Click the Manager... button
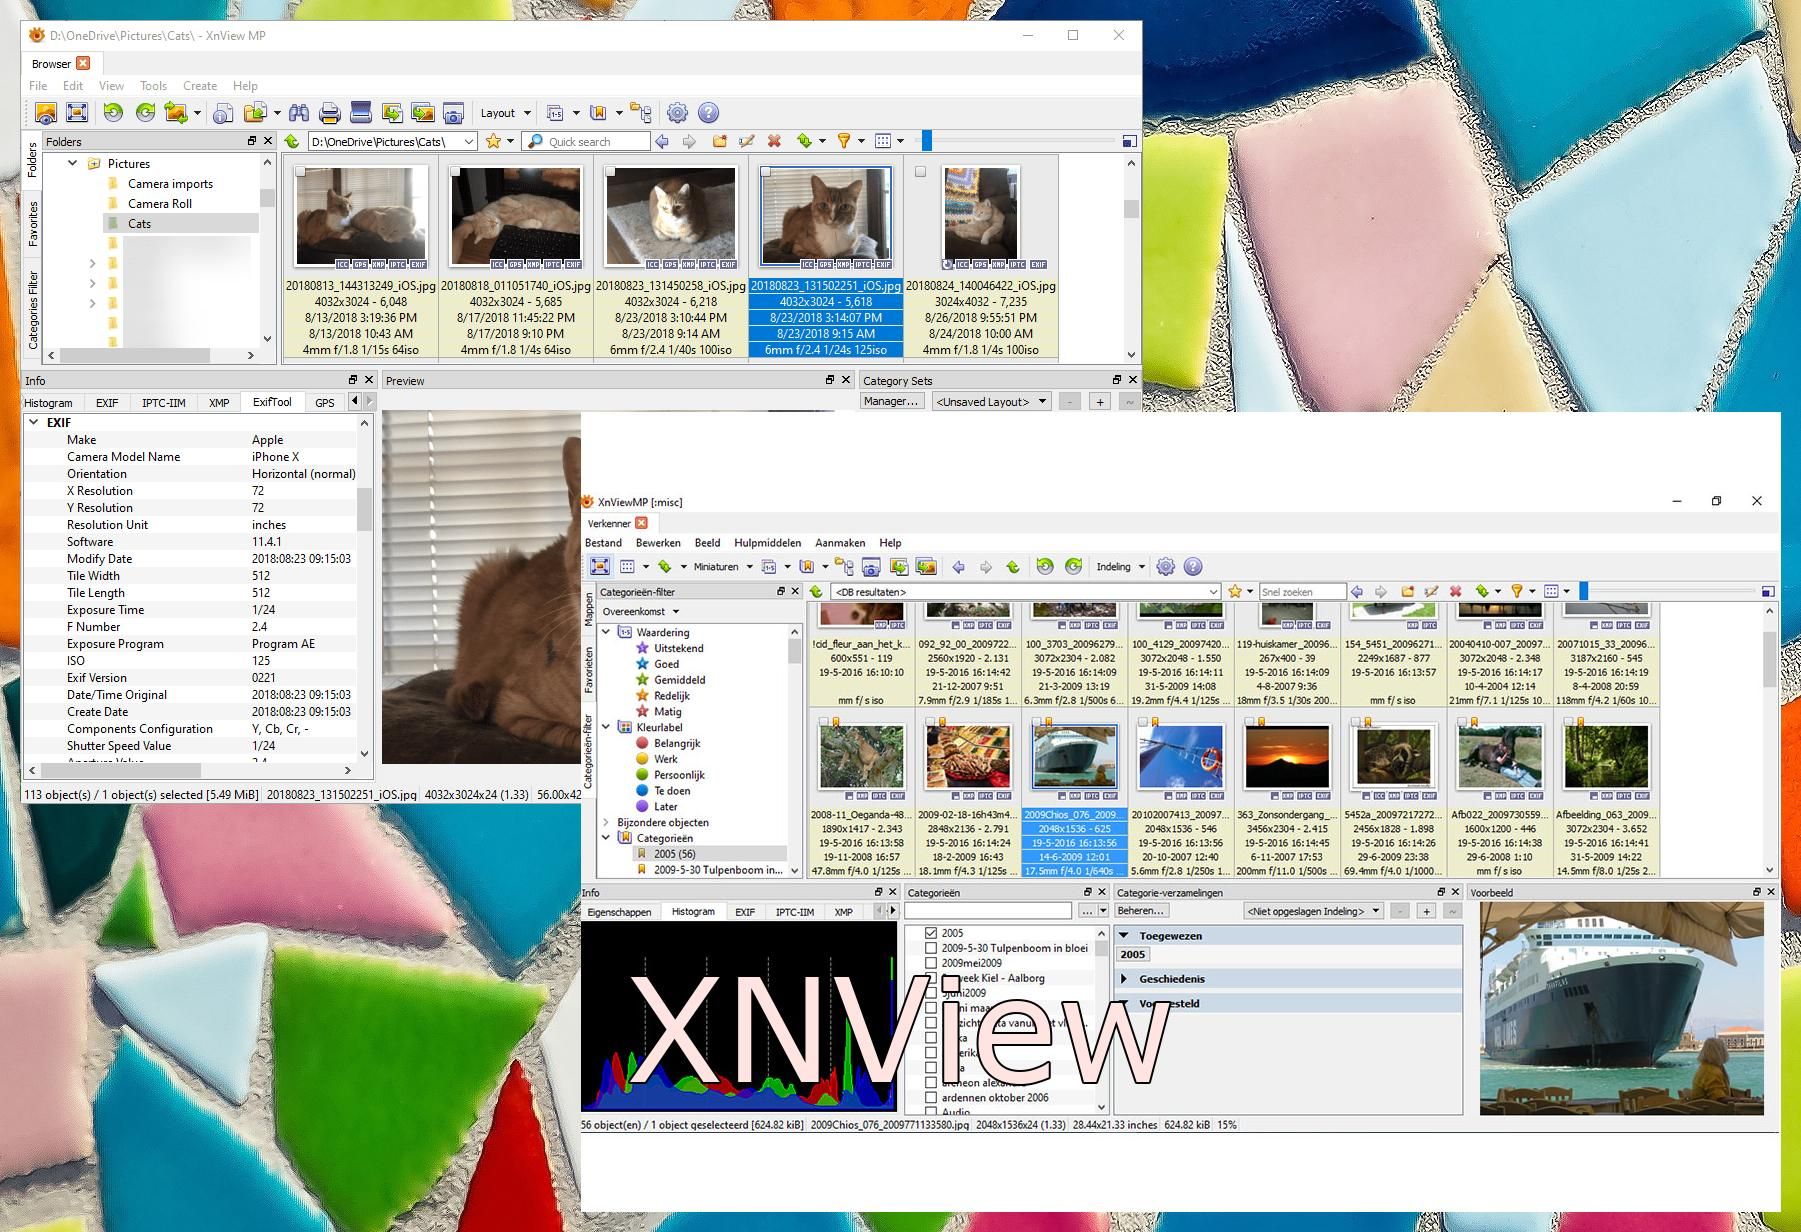The width and height of the screenshot is (1801, 1232). click(x=890, y=401)
